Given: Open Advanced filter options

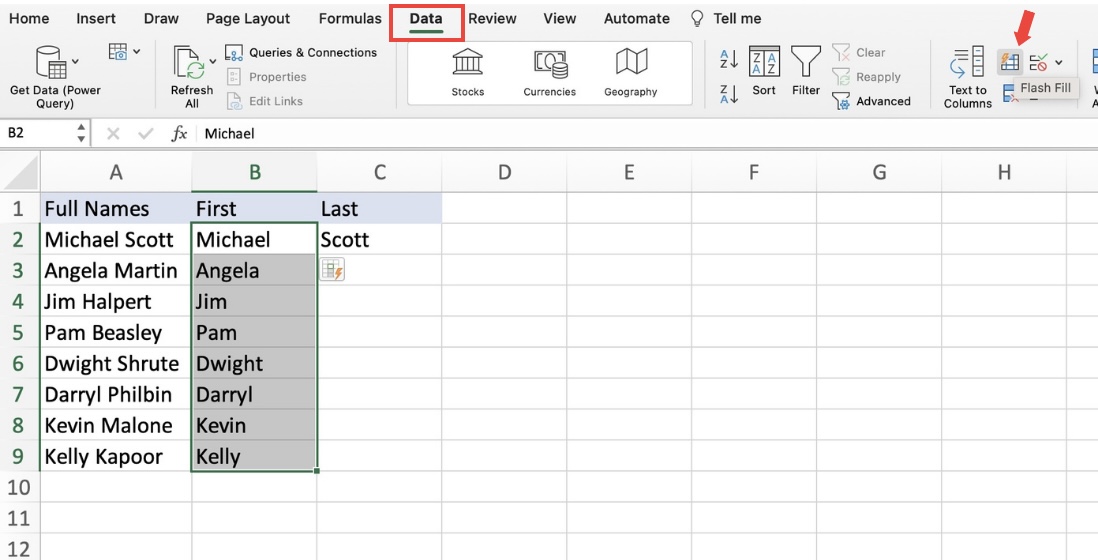Looking at the screenshot, I should coord(872,102).
